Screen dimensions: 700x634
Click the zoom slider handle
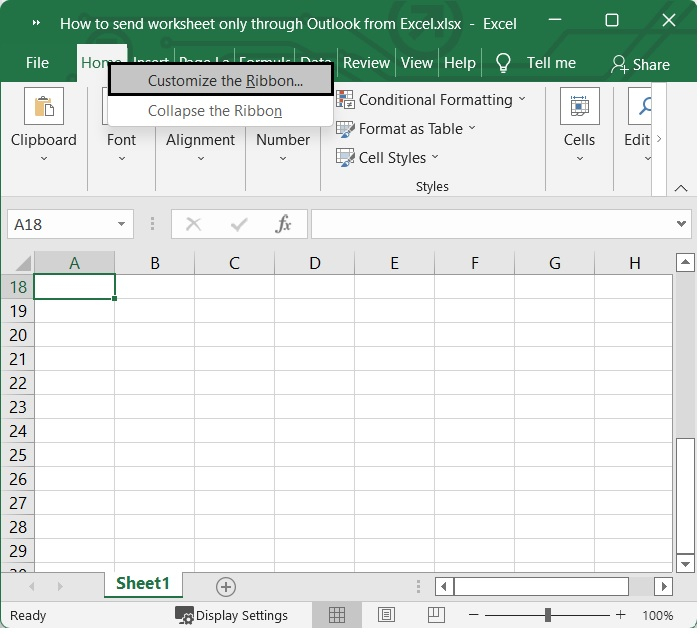tap(548, 615)
